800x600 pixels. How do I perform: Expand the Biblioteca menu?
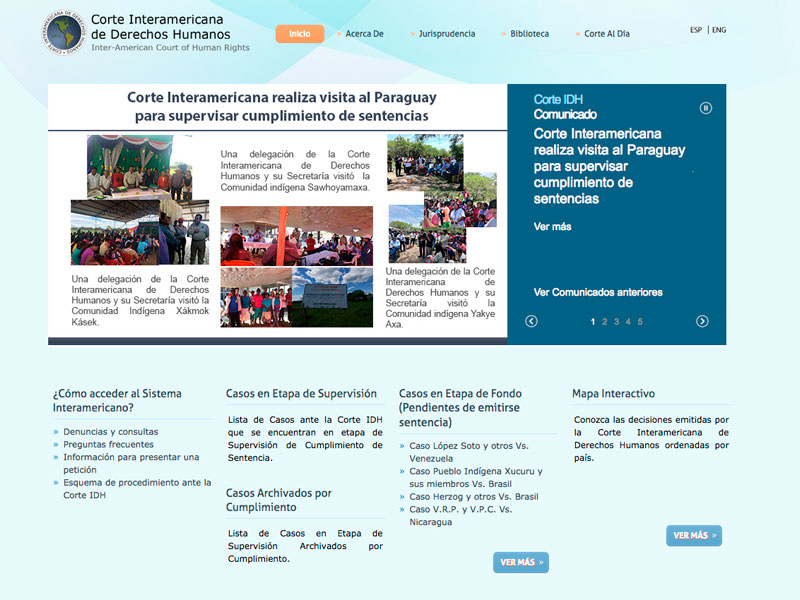click(x=529, y=34)
